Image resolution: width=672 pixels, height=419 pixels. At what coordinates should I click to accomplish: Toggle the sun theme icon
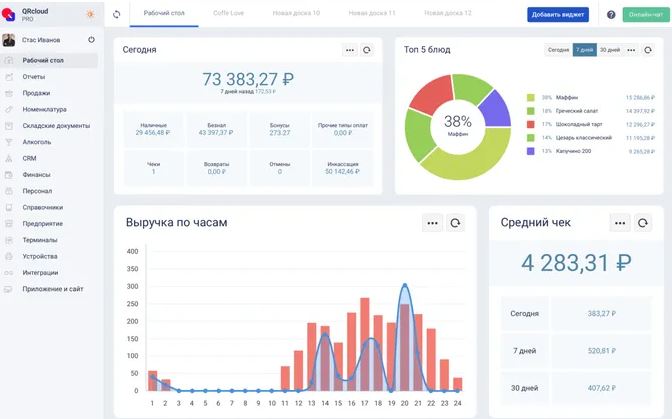[90, 14]
